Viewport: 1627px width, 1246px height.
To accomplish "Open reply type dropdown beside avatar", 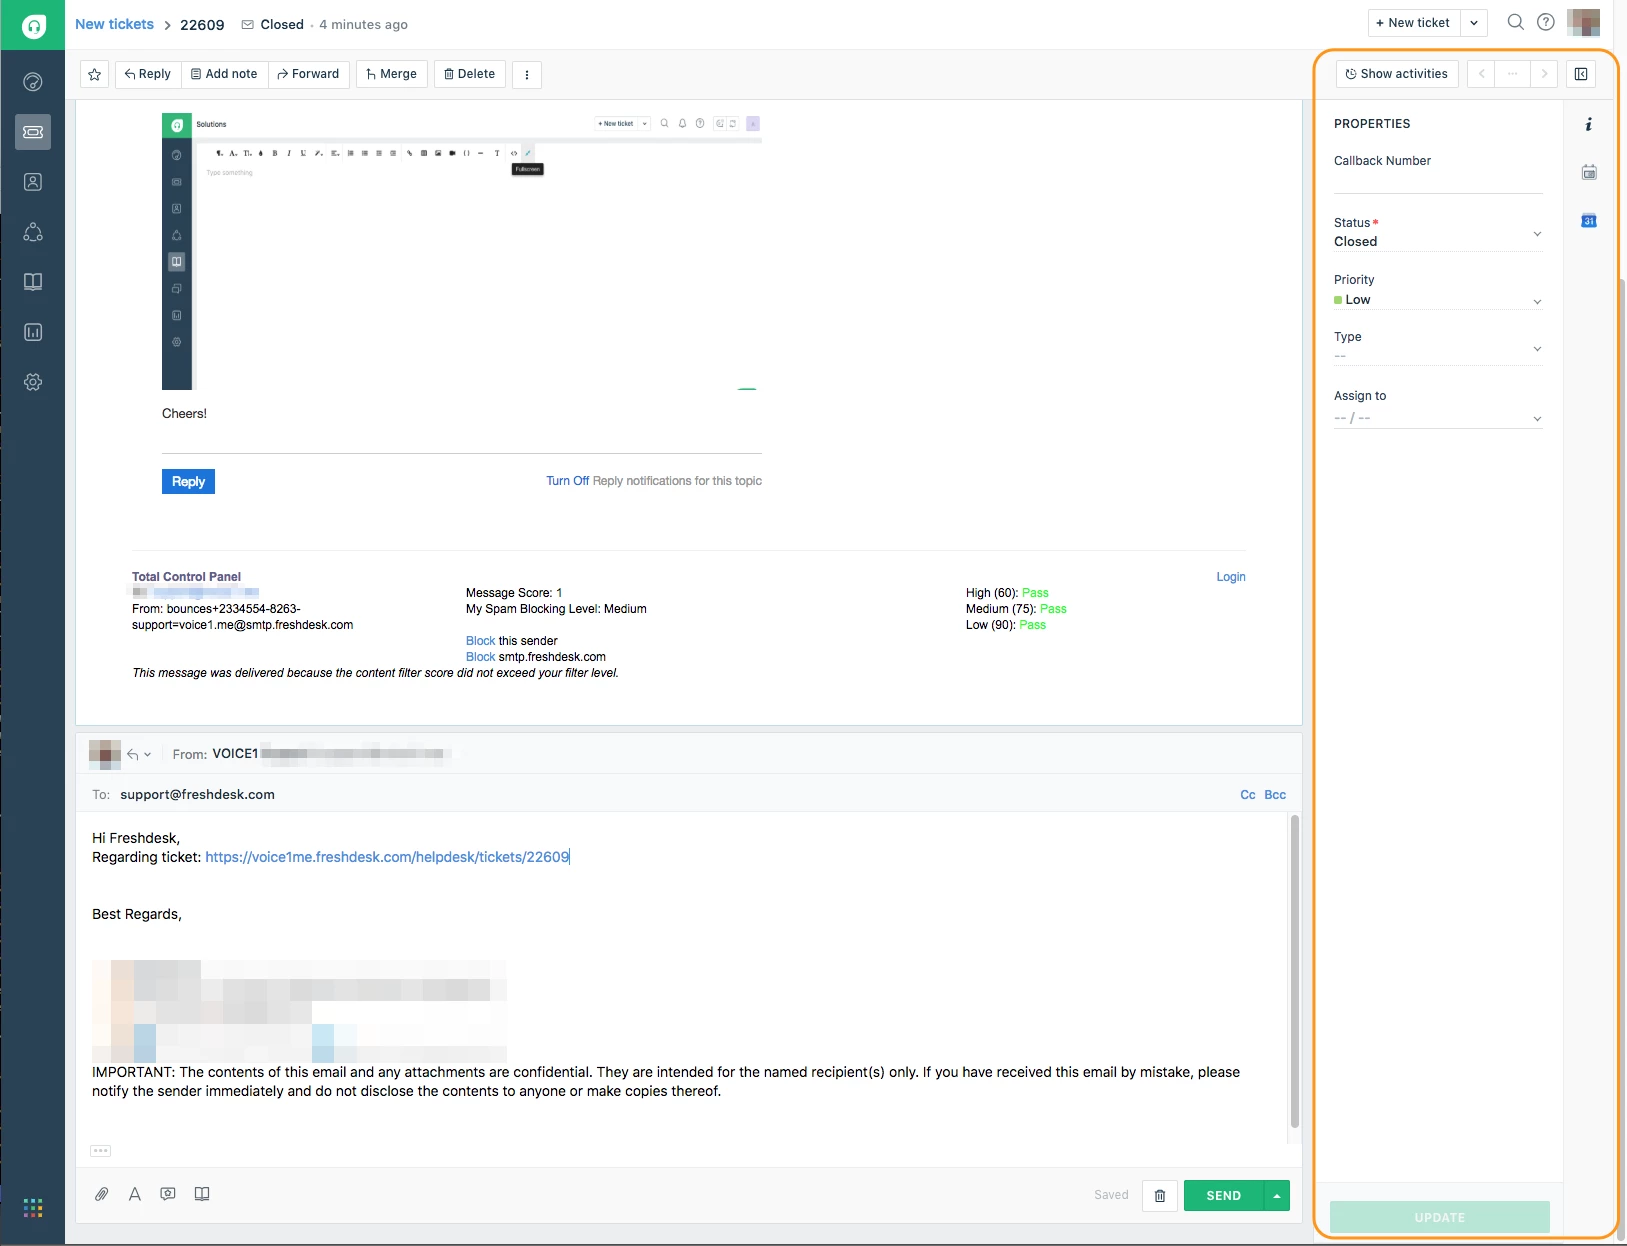I will pos(139,755).
